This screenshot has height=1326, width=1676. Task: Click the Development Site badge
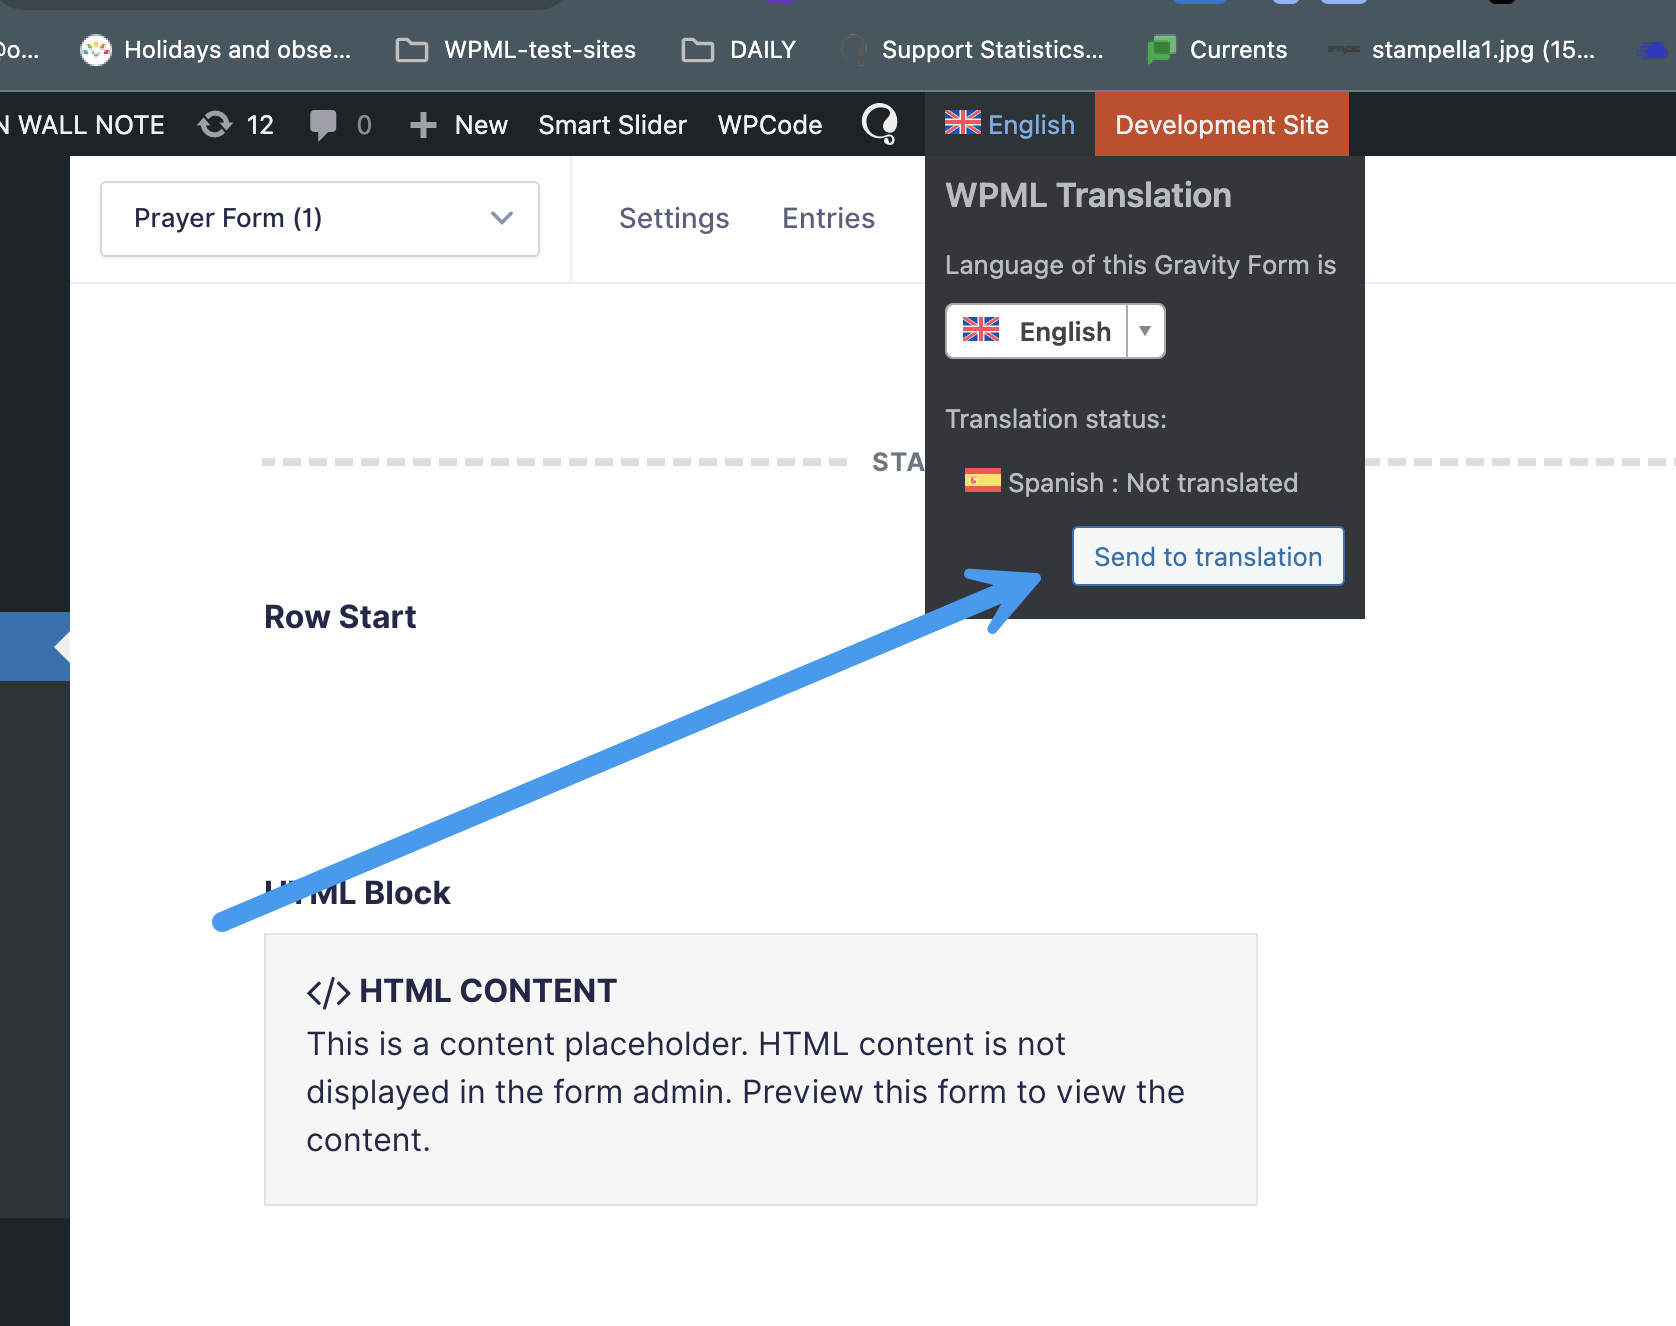tap(1222, 124)
